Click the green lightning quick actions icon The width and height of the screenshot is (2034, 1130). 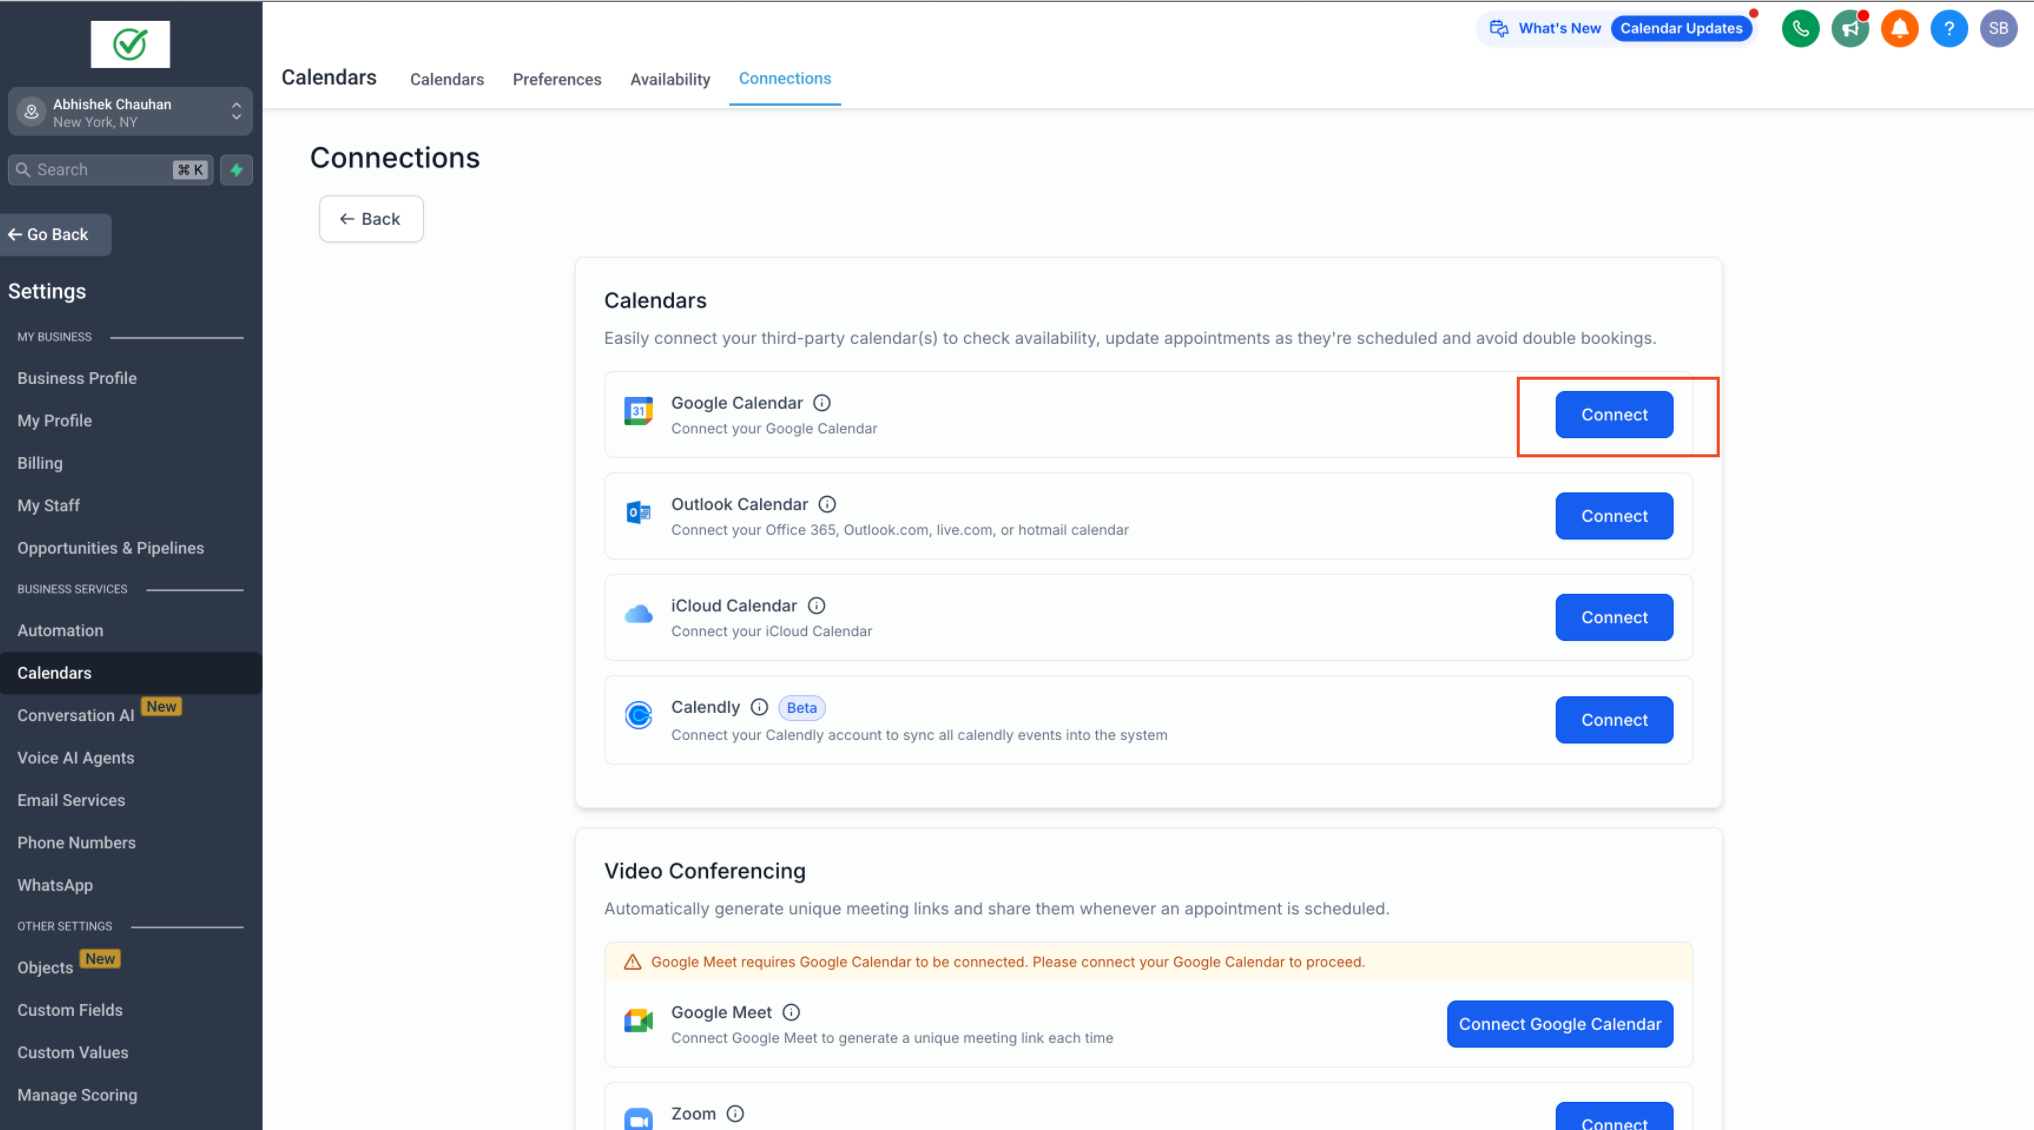pyautogui.click(x=237, y=170)
